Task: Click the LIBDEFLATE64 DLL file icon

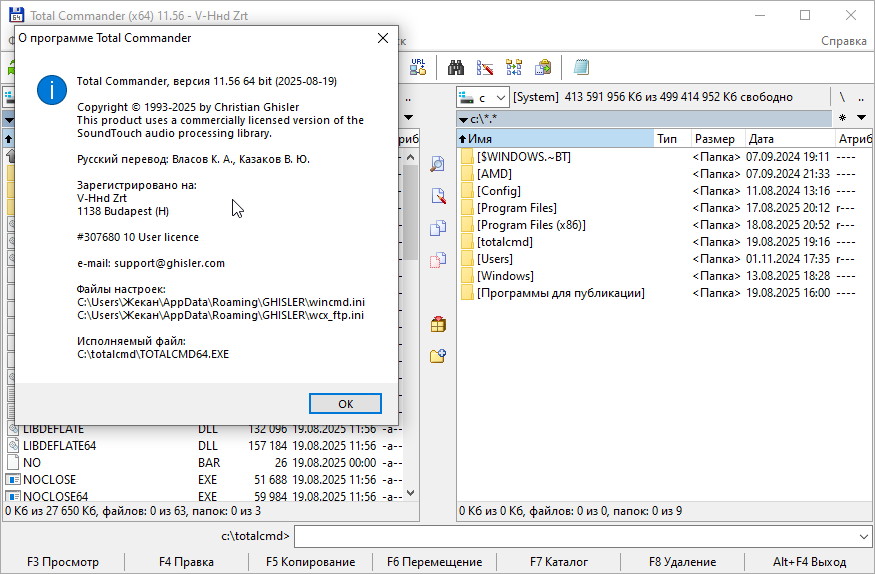Action: (x=13, y=446)
